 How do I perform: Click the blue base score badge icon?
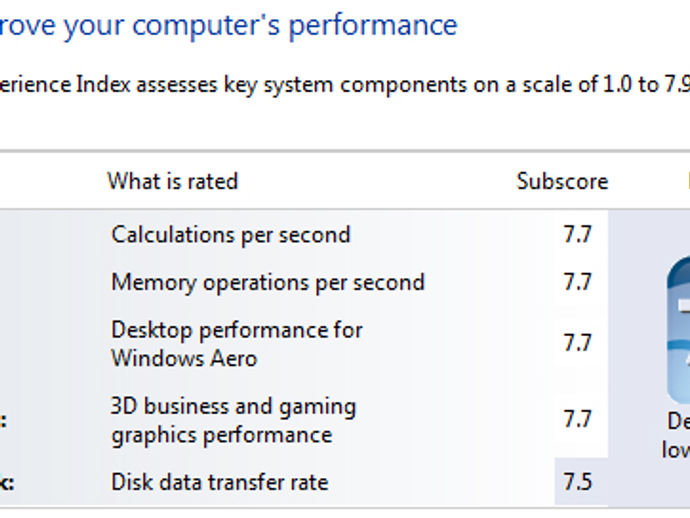679,330
